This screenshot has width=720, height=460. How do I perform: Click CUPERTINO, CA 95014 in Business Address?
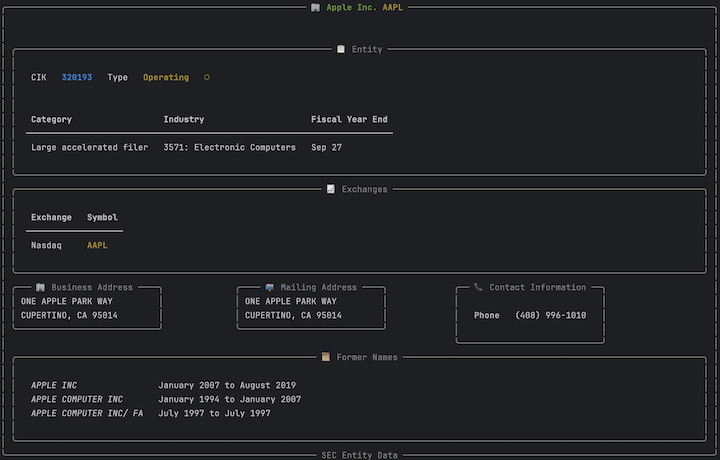tap(69, 315)
